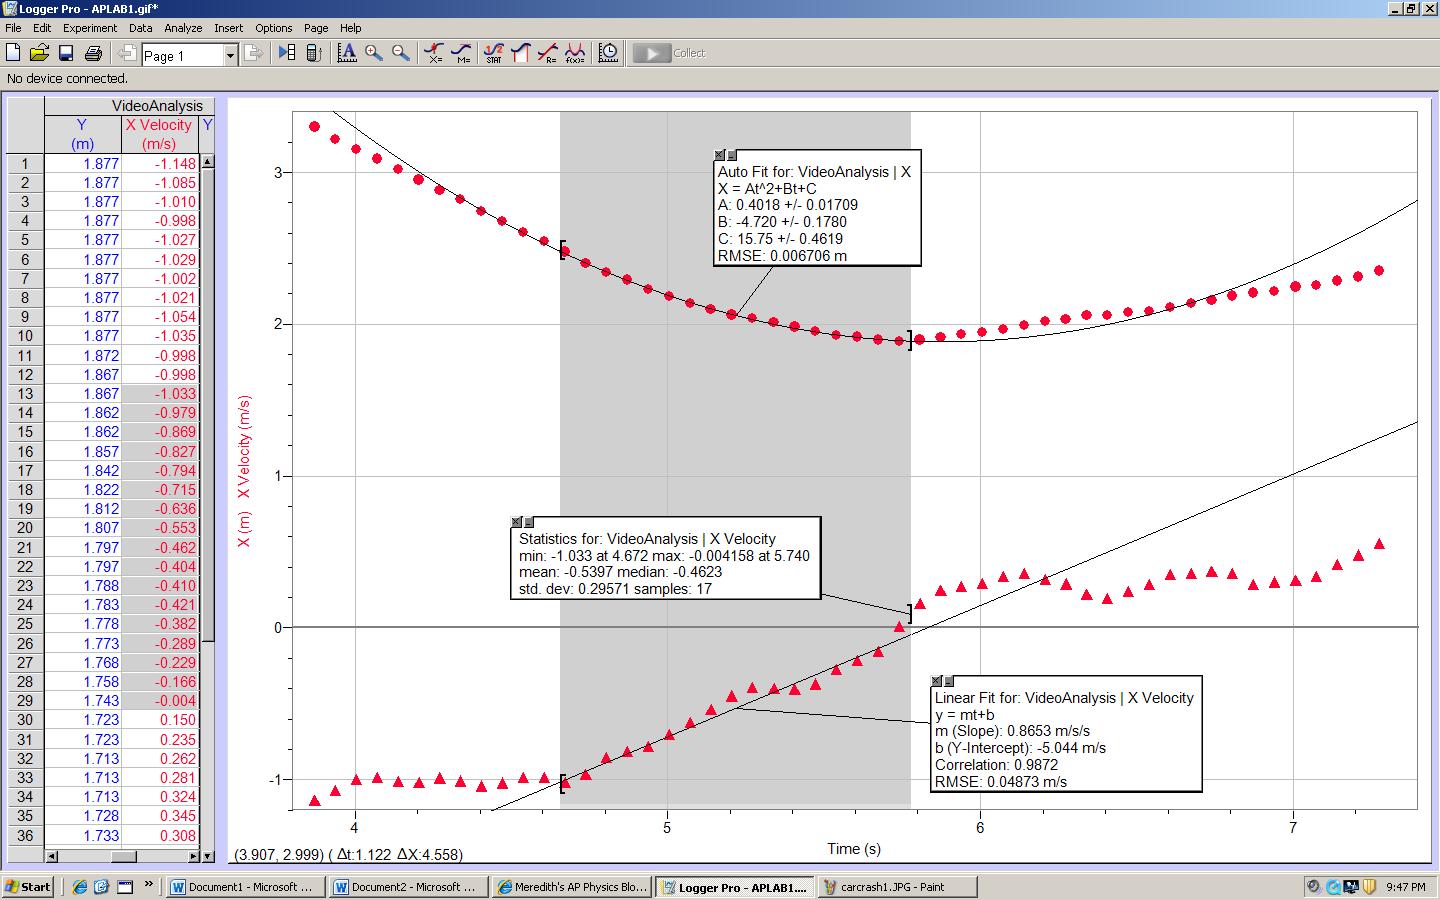Viewport: 1440px width, 900px height.
Task: Zoom in on the graph
Action: coord(374,53)
